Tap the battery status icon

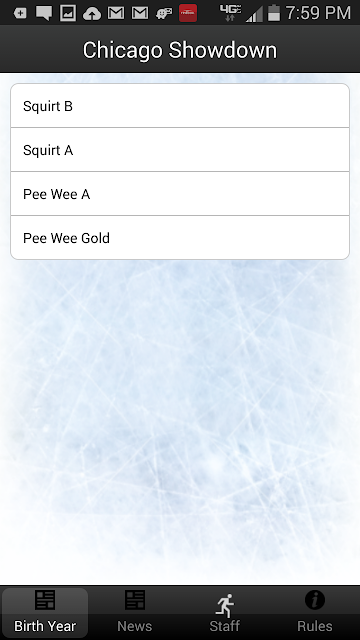tap(274, 13)
